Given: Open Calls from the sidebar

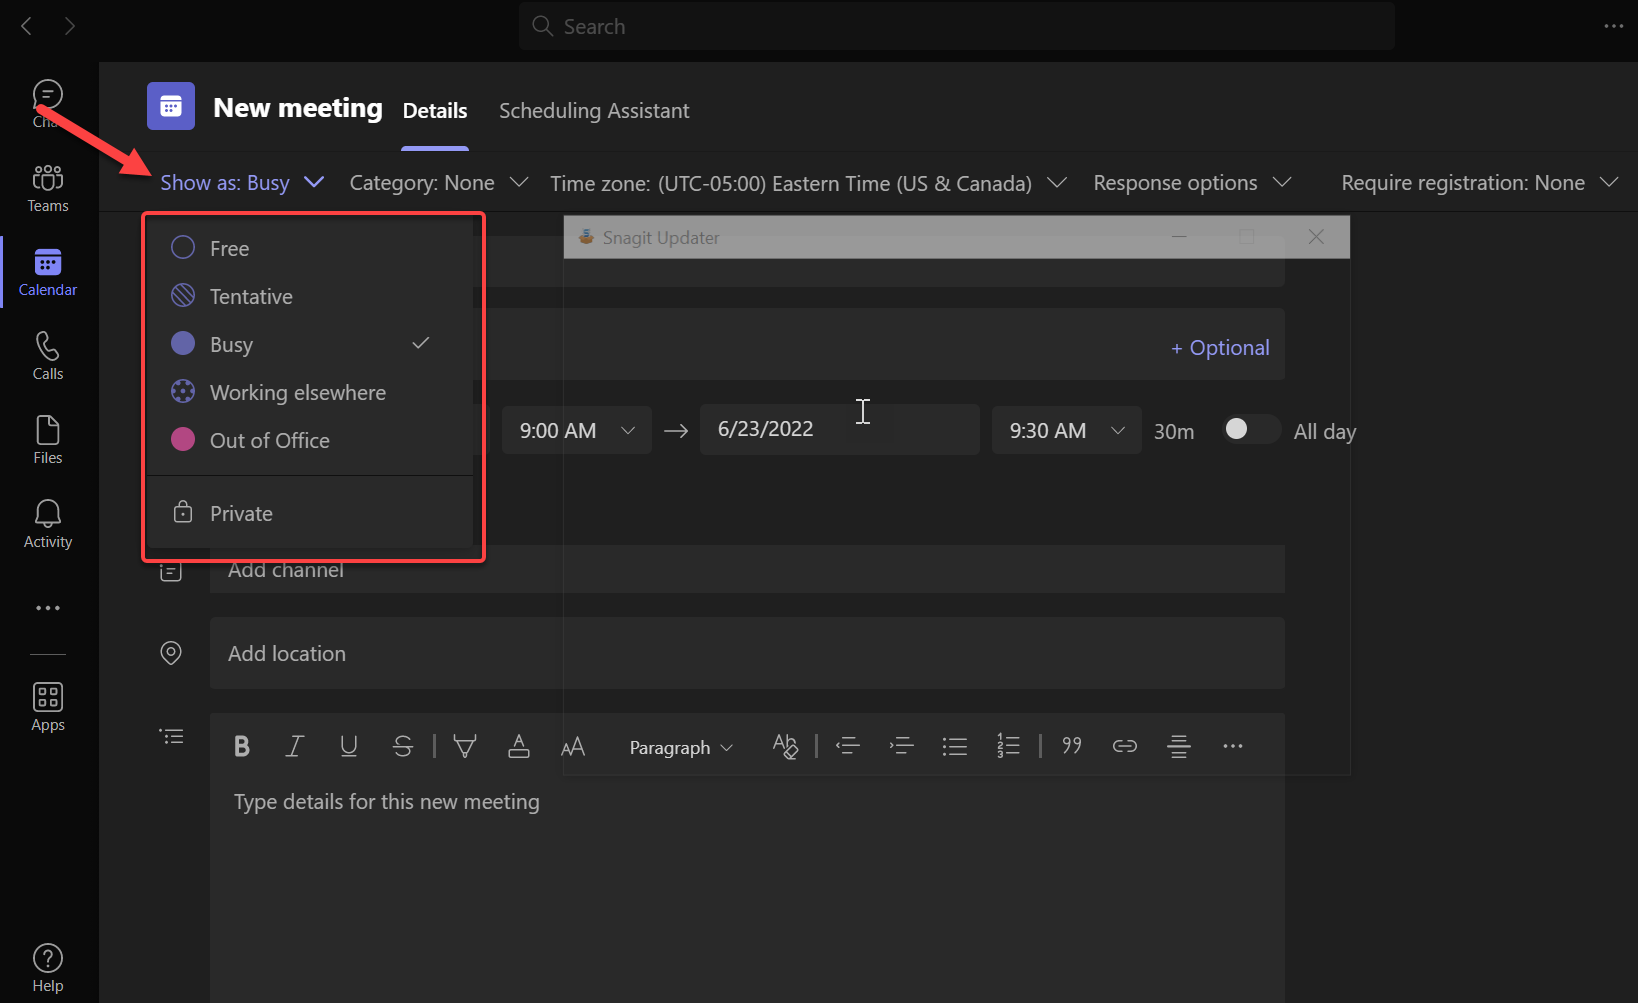Looking at the screenshot, I should click(48, 356).
